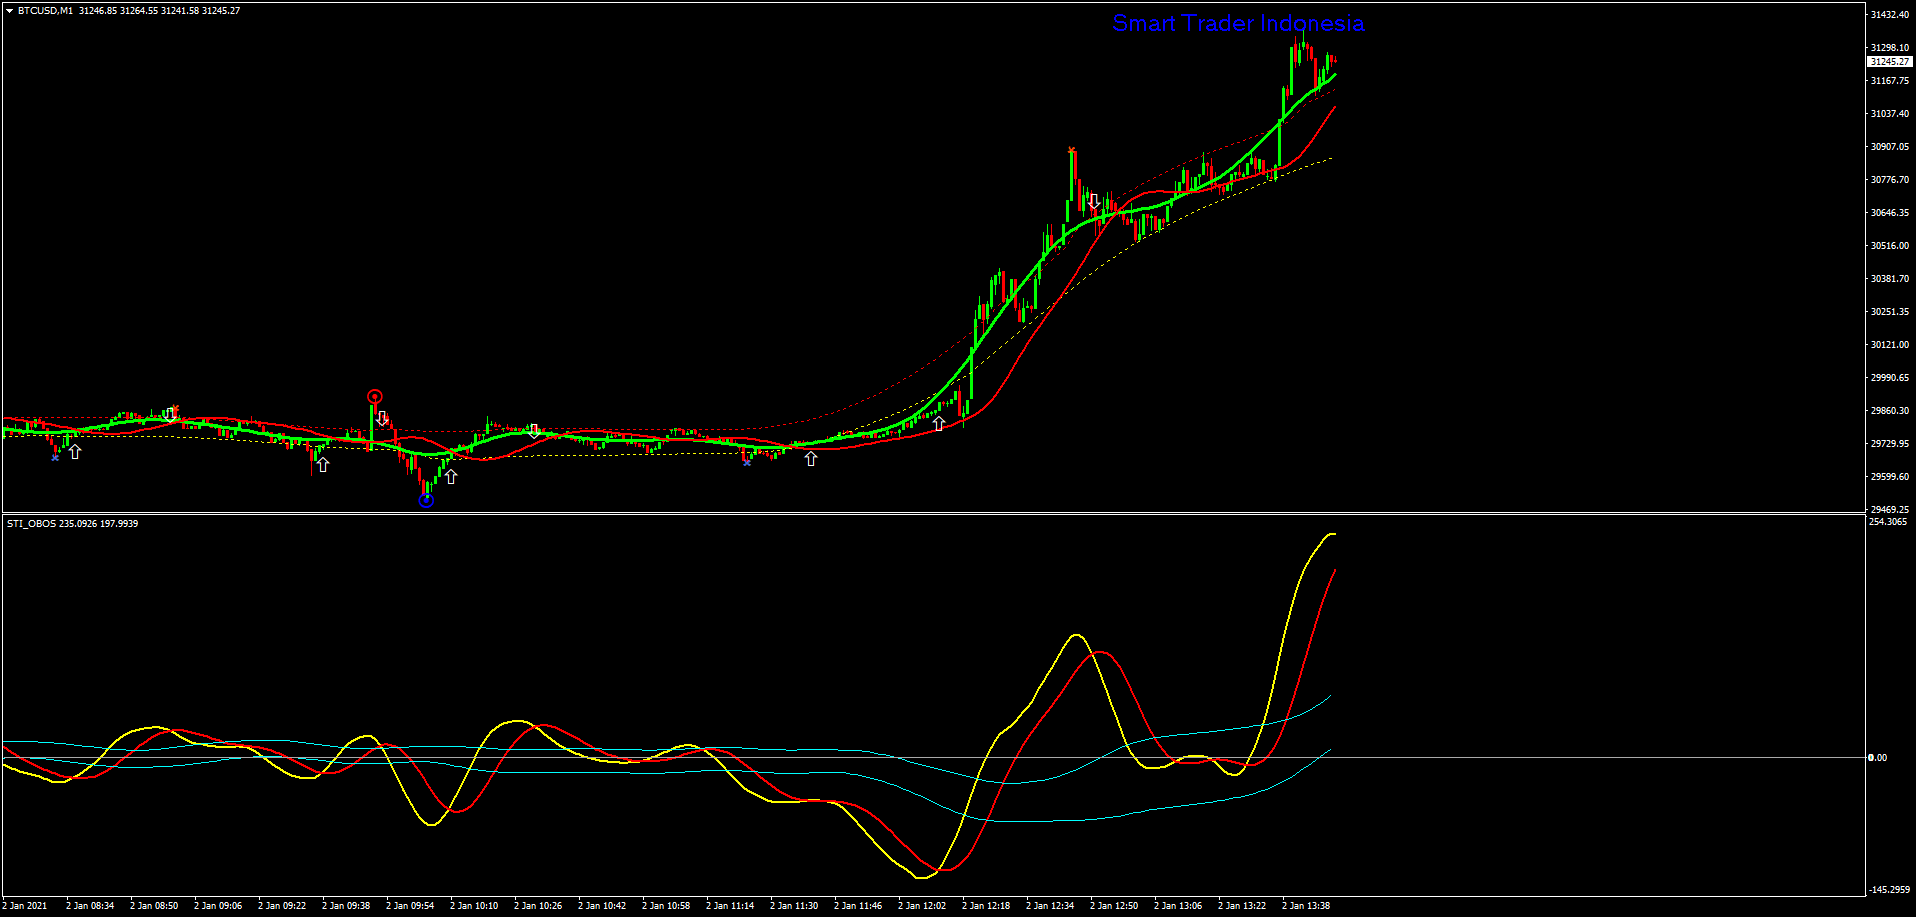Select the red X marker atop the 30907 spike
The width and height of the screenshot is (1916, 917).
pos(1072,150)
